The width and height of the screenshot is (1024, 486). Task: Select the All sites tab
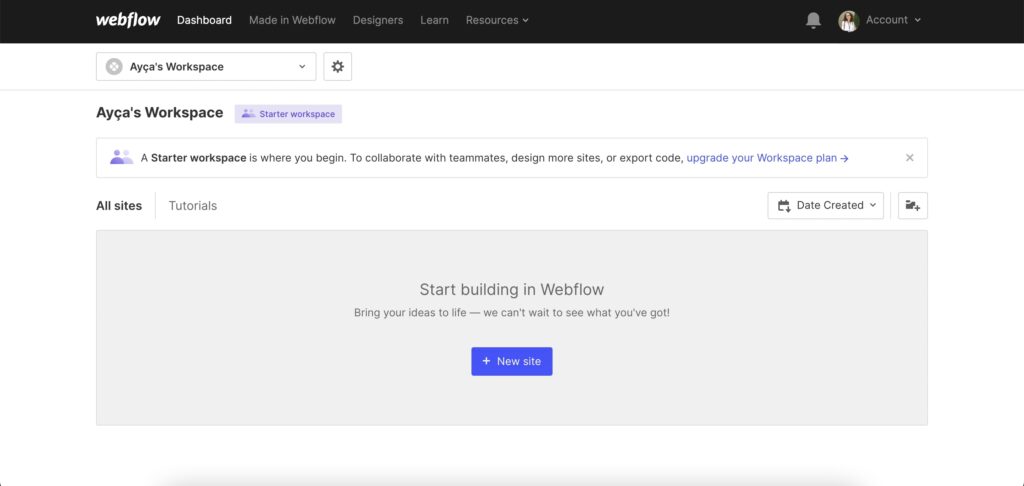click(x=119, y=206)
